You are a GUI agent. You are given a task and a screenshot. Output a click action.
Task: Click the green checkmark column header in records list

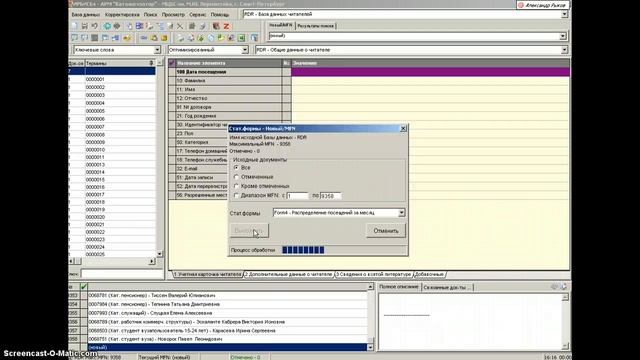(x=84, y=287)
